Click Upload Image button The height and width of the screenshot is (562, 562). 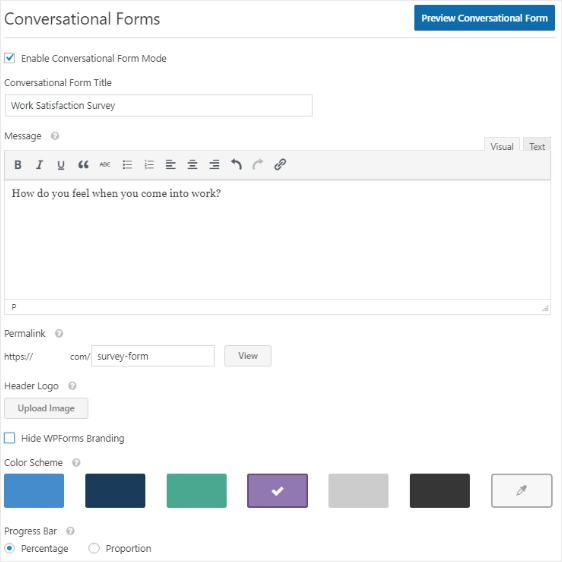tap(46, 408)
